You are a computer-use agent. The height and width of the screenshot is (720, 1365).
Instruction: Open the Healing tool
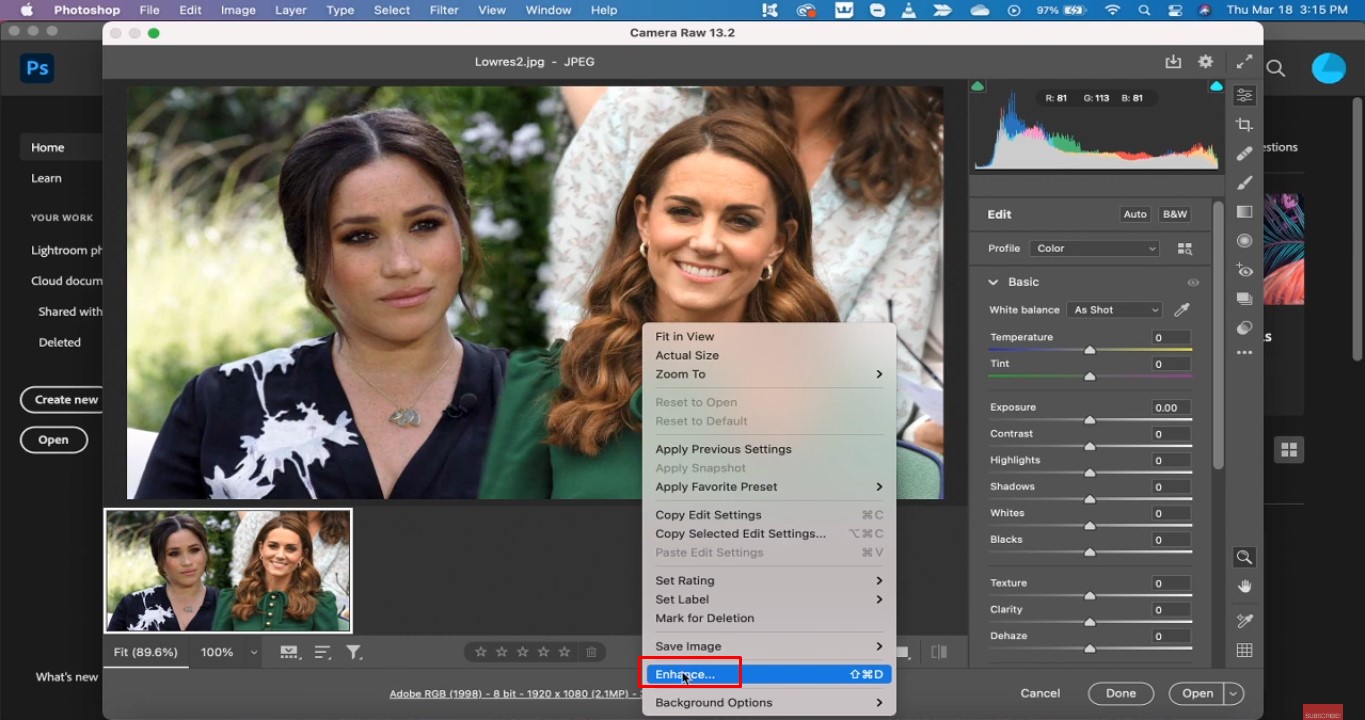click(1244, 153)
